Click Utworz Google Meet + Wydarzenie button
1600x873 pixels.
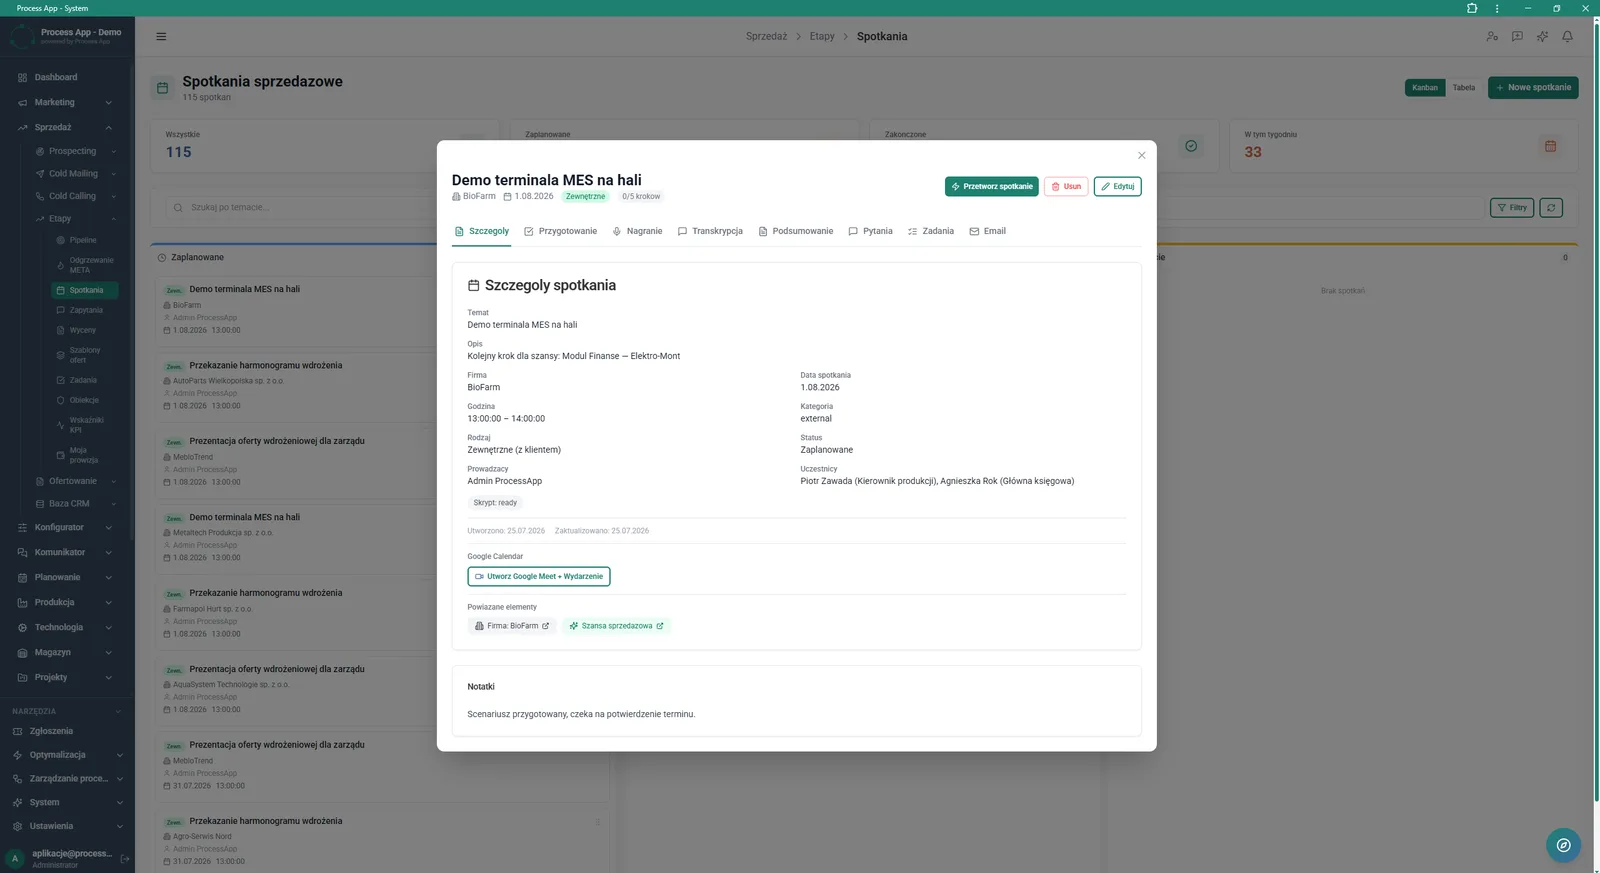click(x=539, y=576)
